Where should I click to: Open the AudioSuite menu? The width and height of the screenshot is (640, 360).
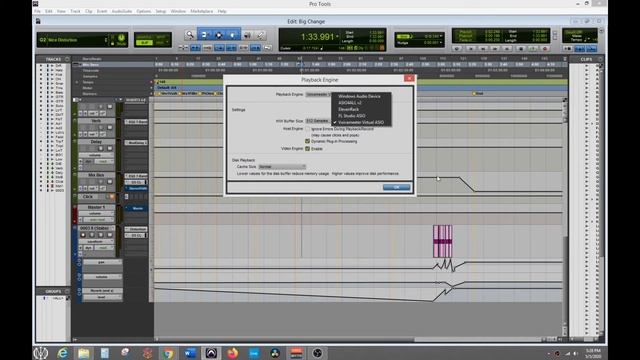(122, 11)
